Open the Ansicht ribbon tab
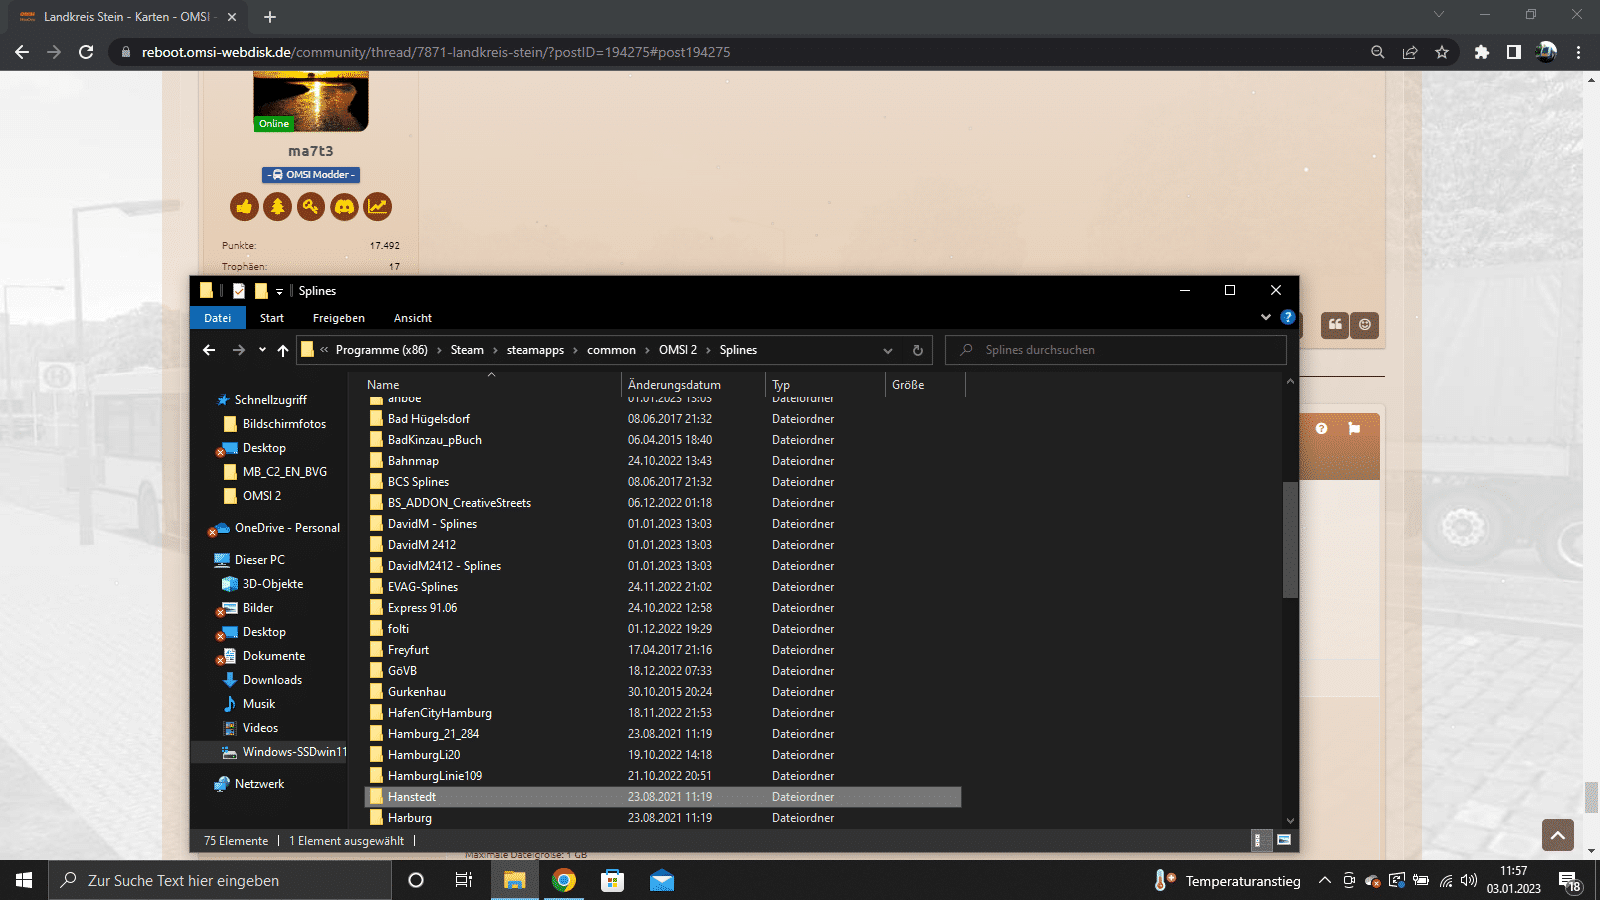1600x900 pixels. (412, 318)
